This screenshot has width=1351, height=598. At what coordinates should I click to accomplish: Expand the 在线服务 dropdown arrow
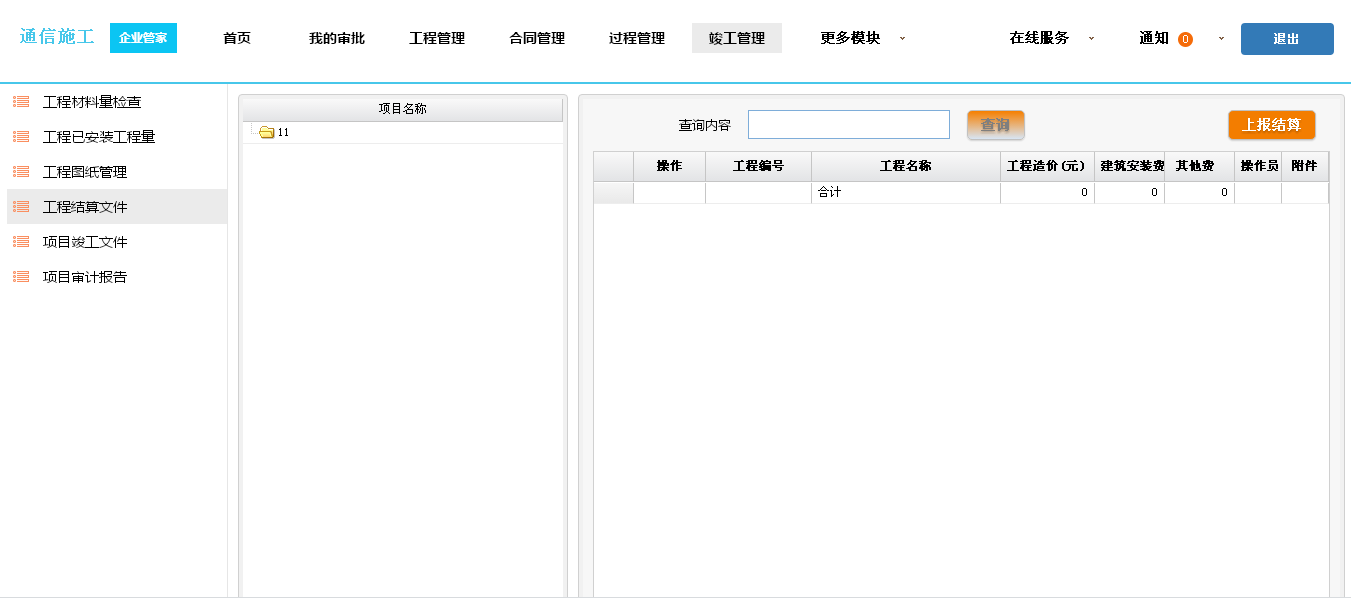click(x=1091, y=38)
